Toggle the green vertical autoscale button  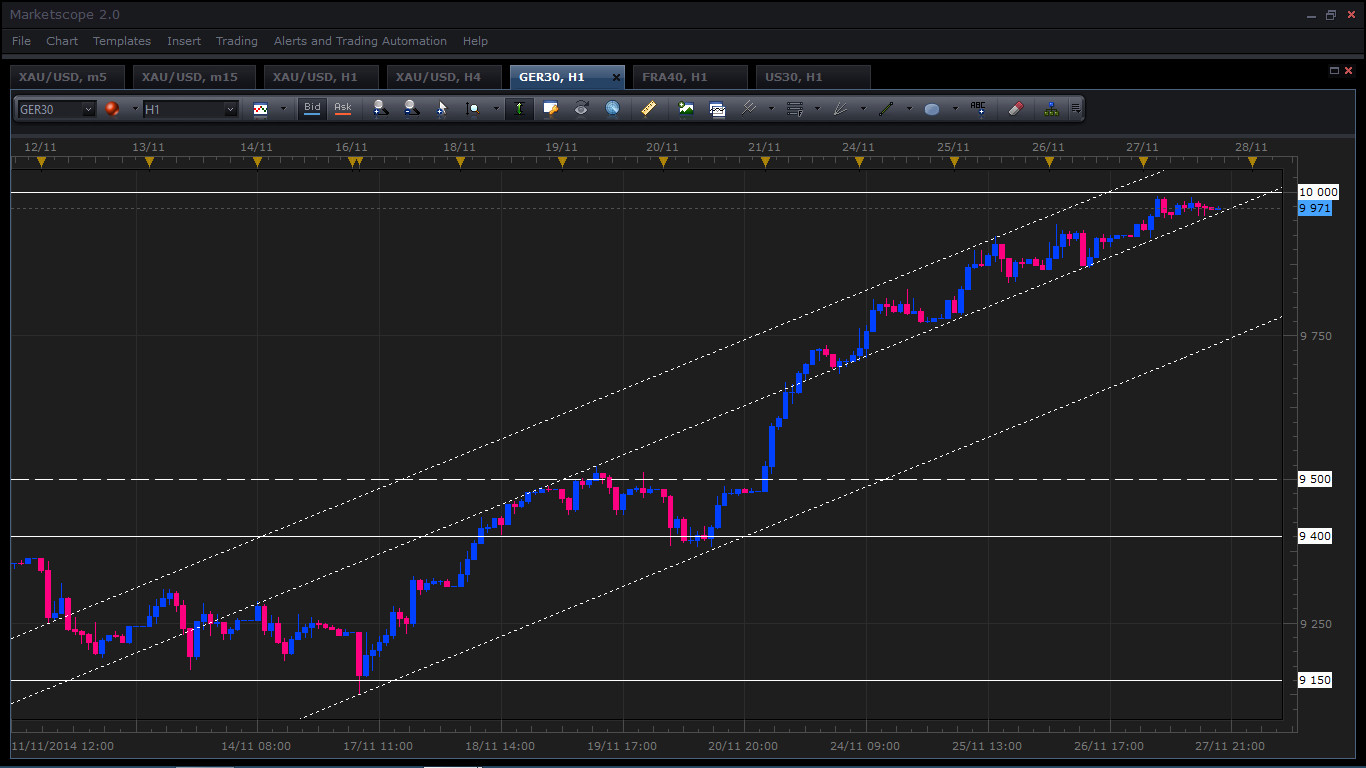519,109
